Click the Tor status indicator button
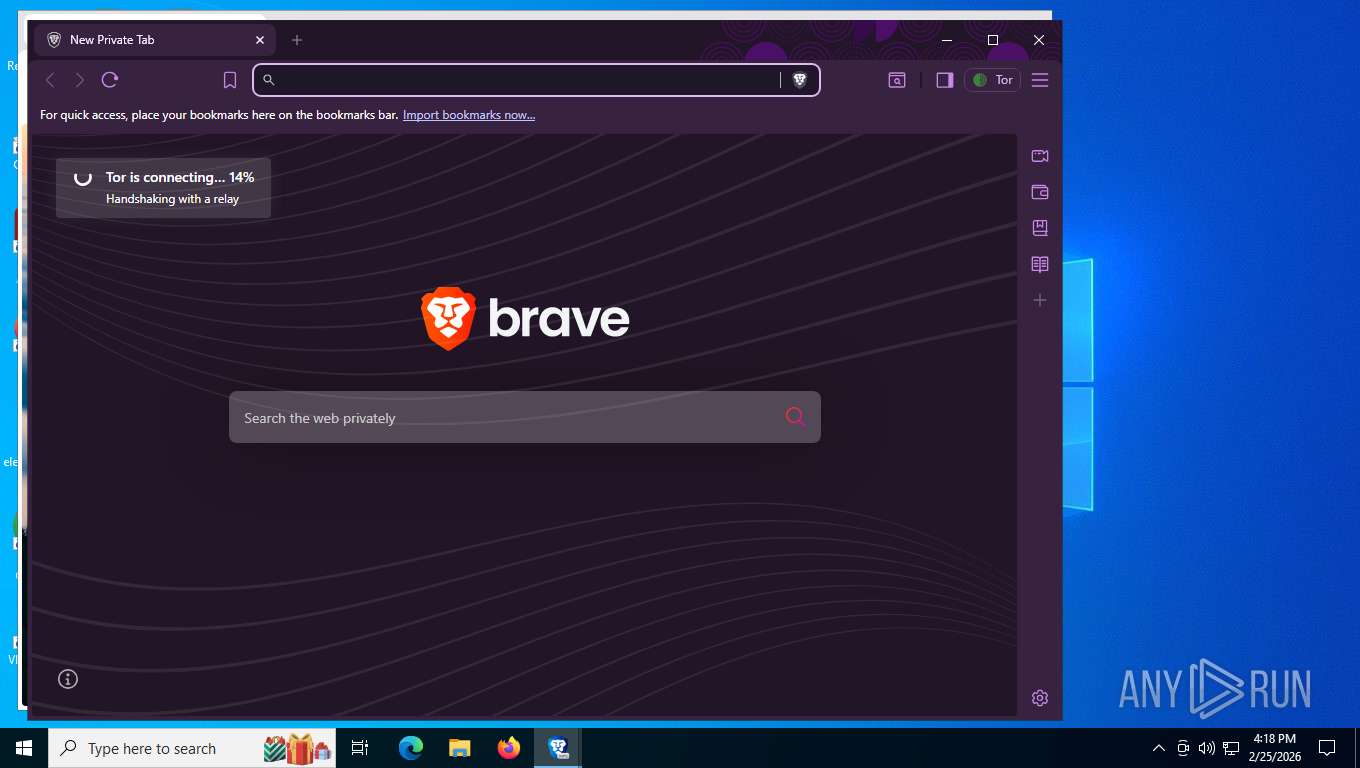The height and width of the screenshot is (768, 1360). pyautogui.click(x=993, y=80)
